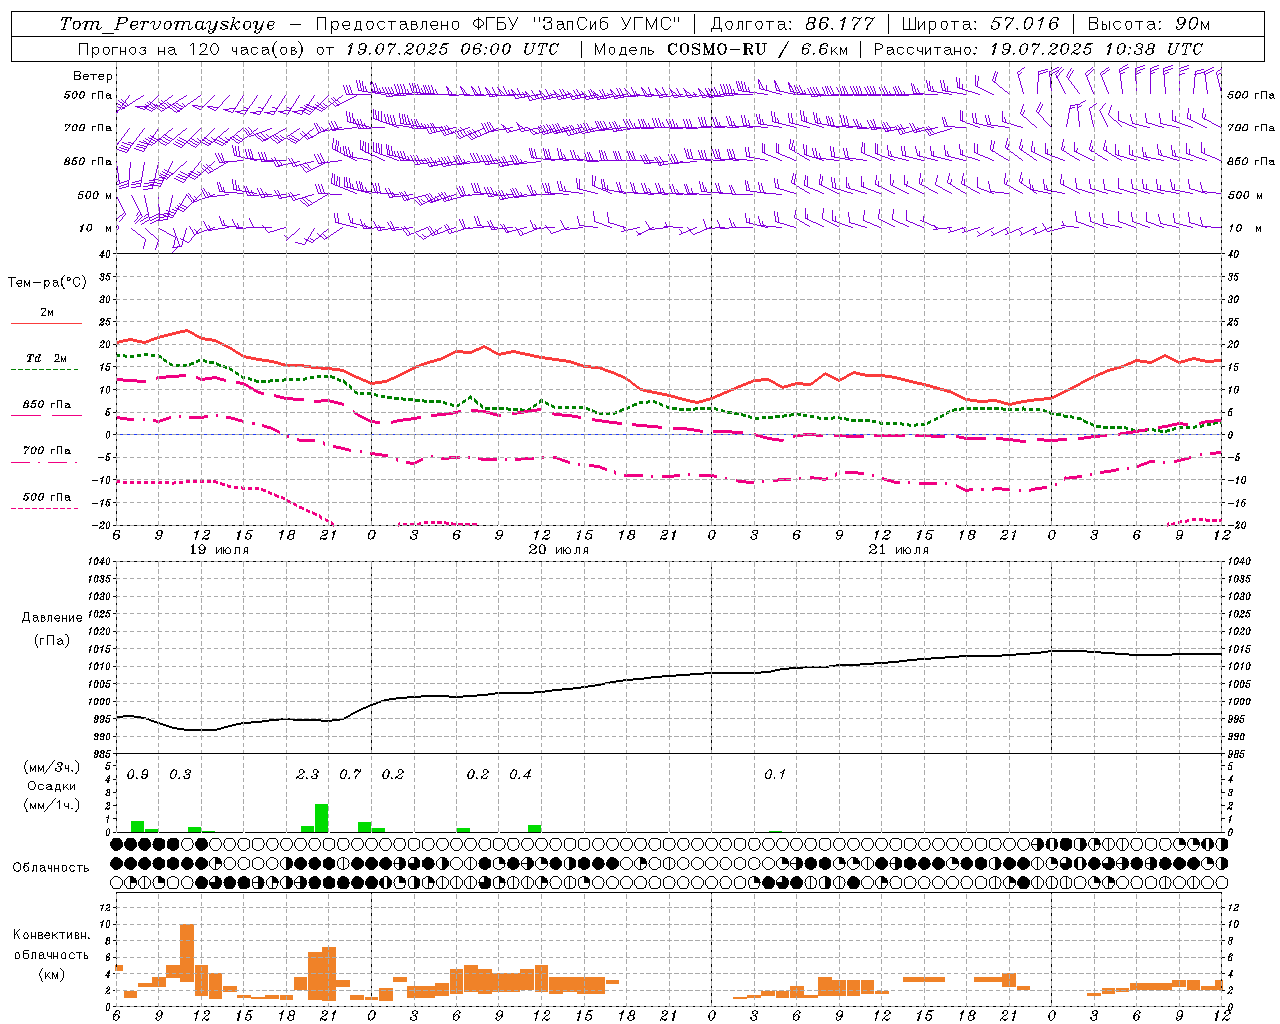The width and height of the screenshot is (1280, 1024).
Task: Click the 'Ветер' wind panel label
Action: pyautogui.click(x=93, y=76)
